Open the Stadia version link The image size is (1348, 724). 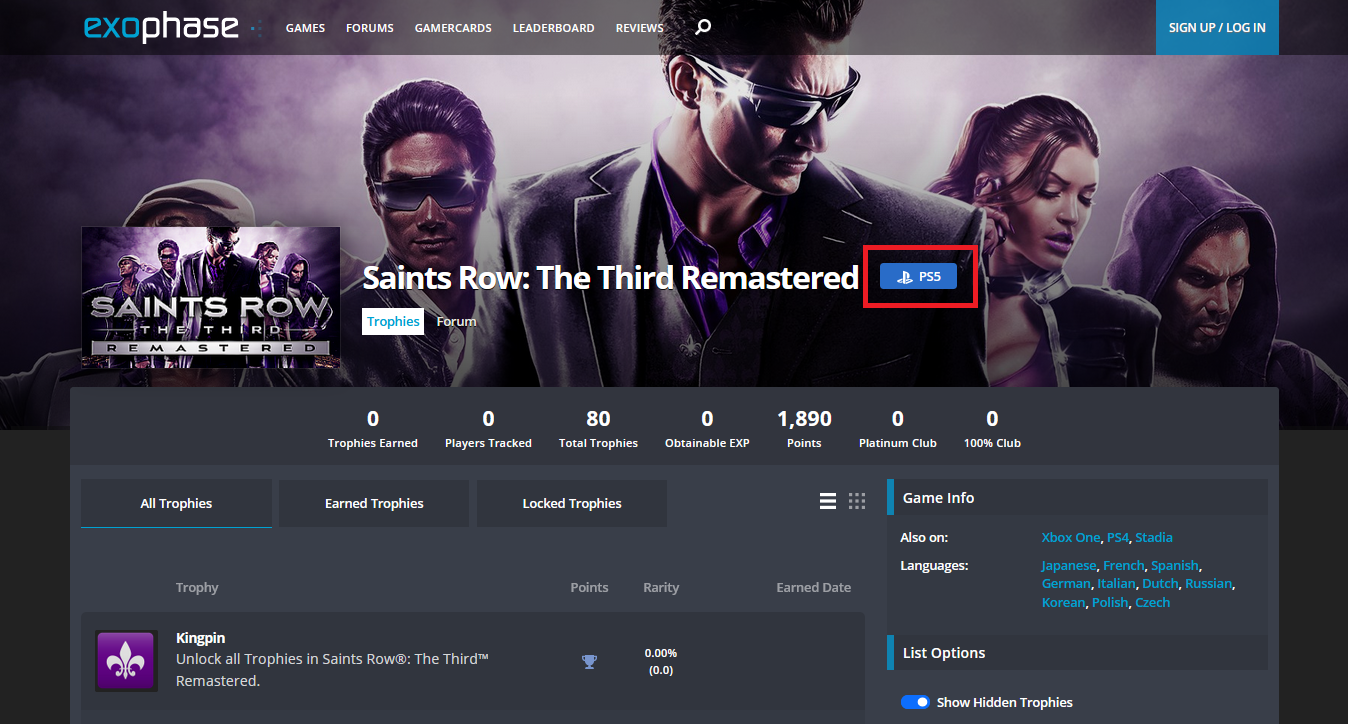[x=1154, y=537]
